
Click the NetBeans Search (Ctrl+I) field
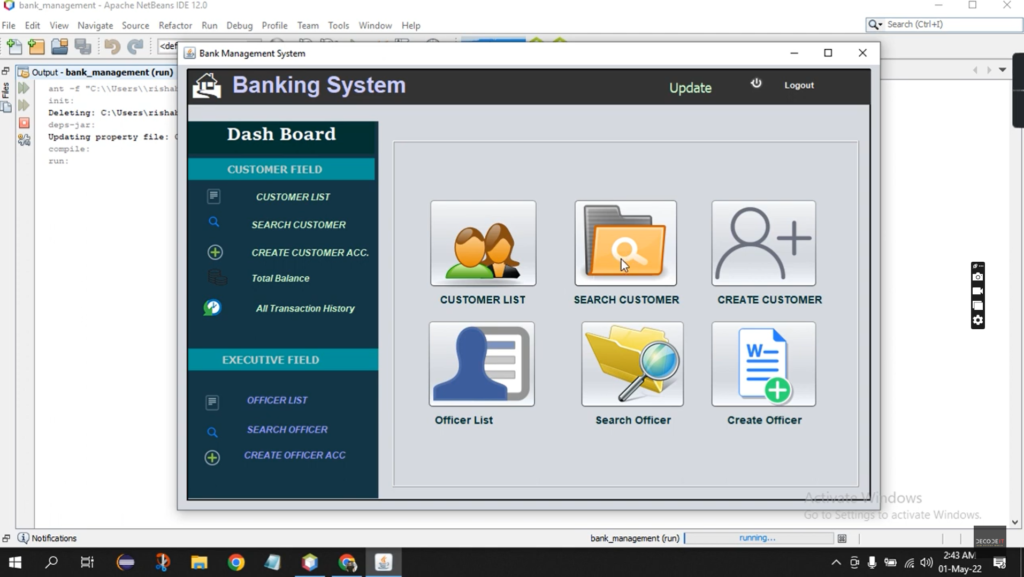952,24
